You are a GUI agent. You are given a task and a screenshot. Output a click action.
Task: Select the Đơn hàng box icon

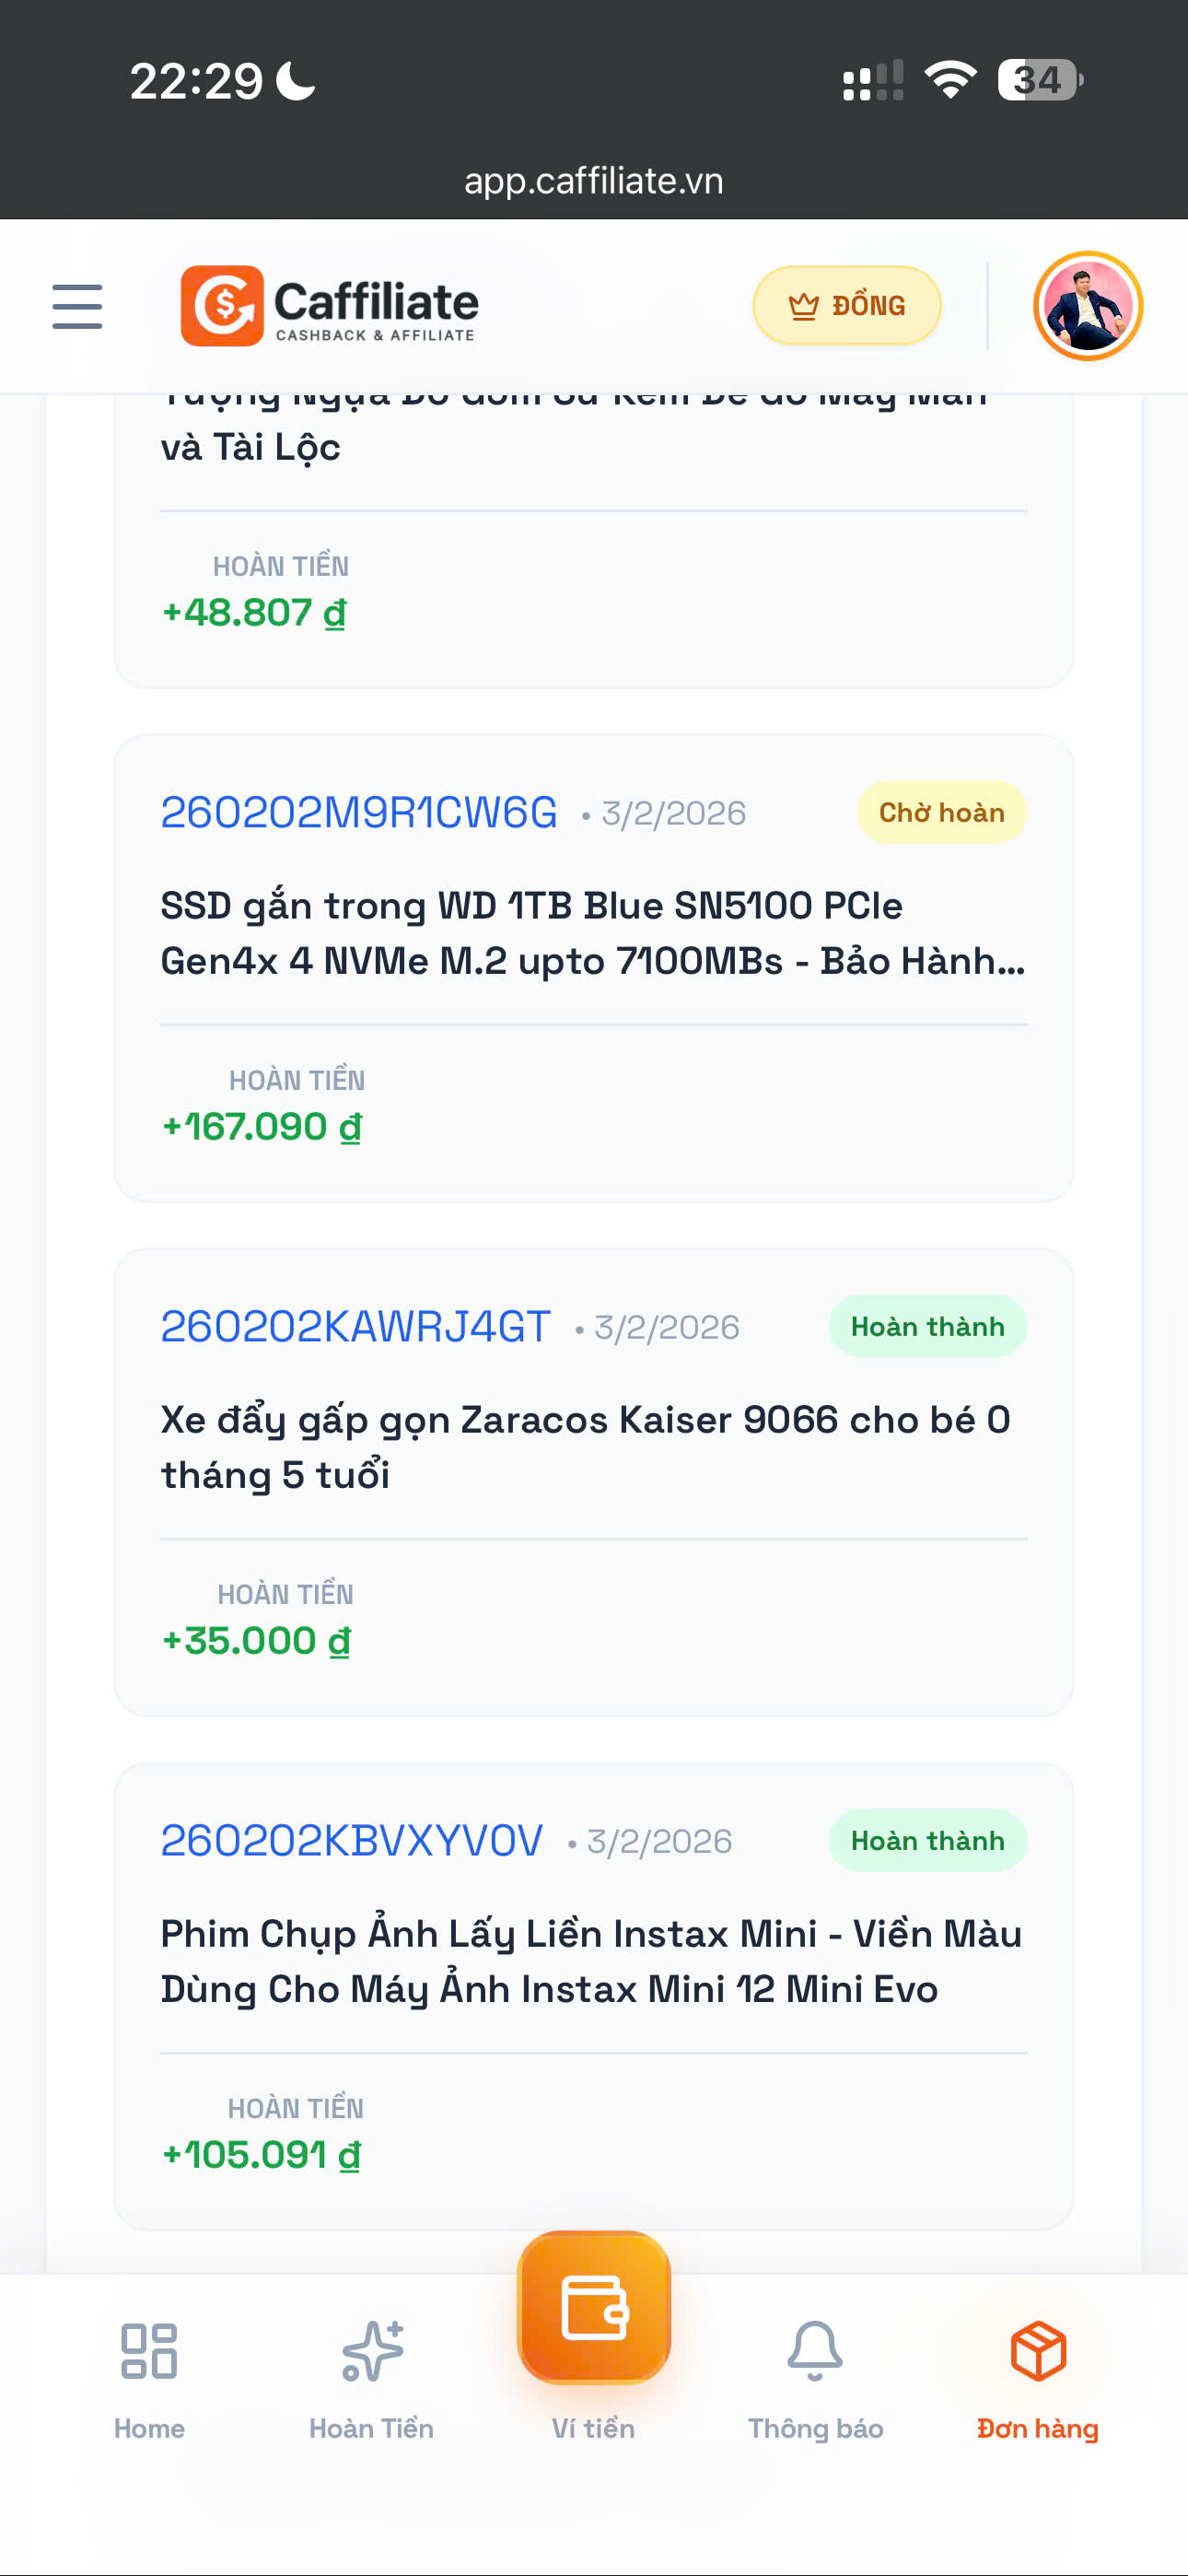pos(1038,2352)
